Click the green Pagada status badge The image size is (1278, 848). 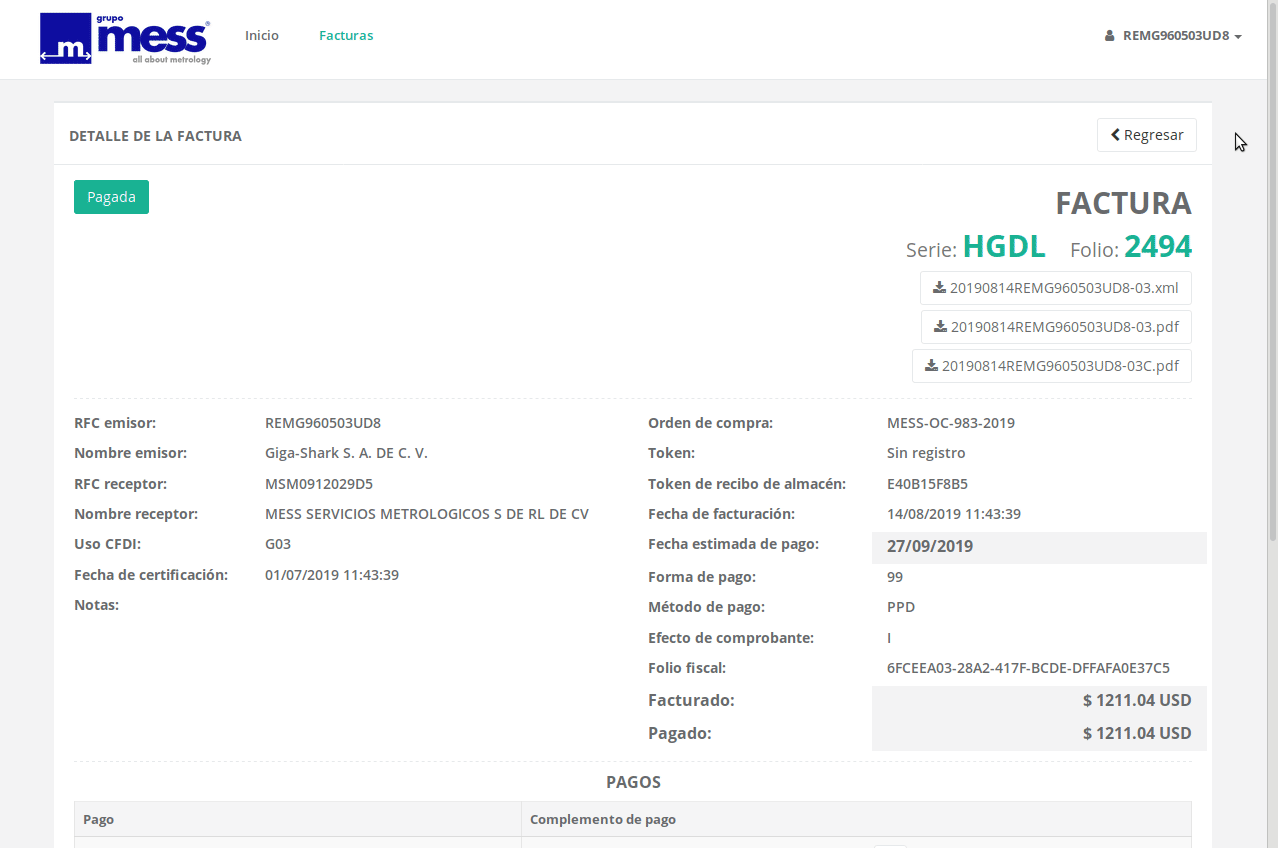point(111,197)
